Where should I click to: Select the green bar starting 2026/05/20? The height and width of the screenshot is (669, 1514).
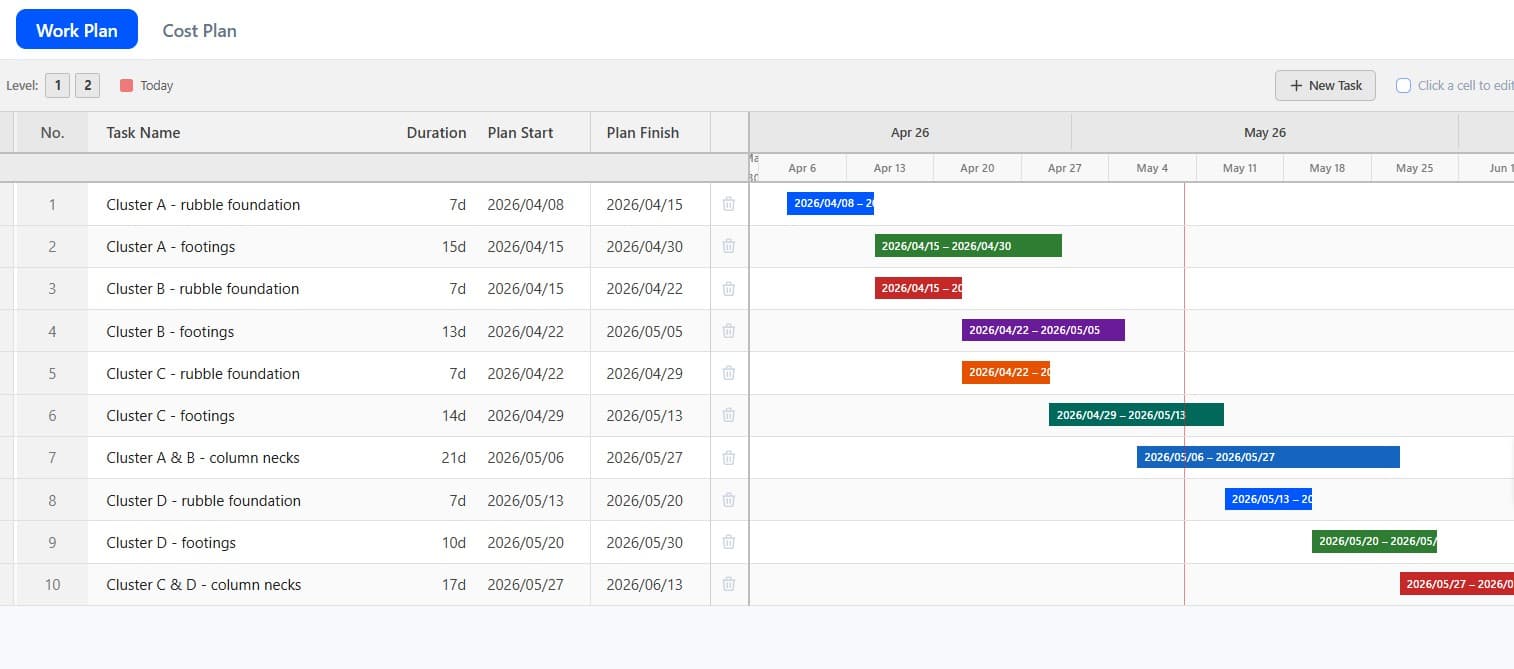pyautogui.click(x=1374, y=541)
